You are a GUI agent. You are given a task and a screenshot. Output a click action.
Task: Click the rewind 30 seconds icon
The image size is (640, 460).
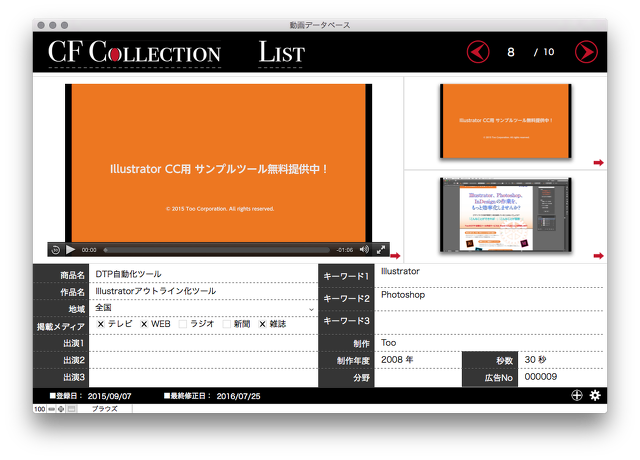tap(56, 249)
